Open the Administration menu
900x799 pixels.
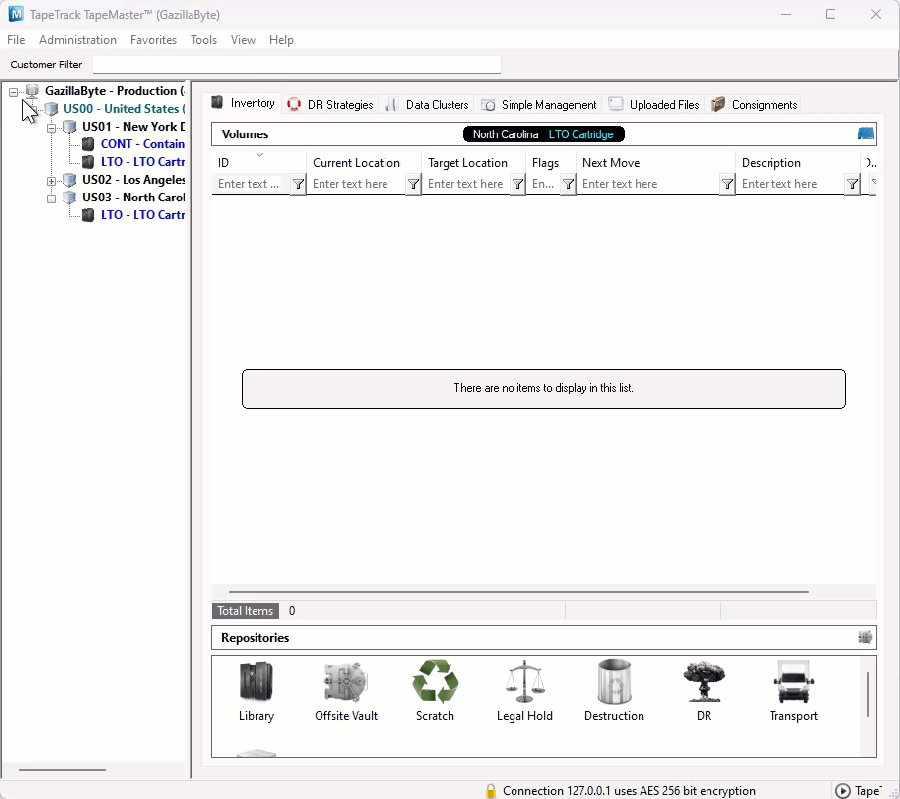(x=78, y=40)
